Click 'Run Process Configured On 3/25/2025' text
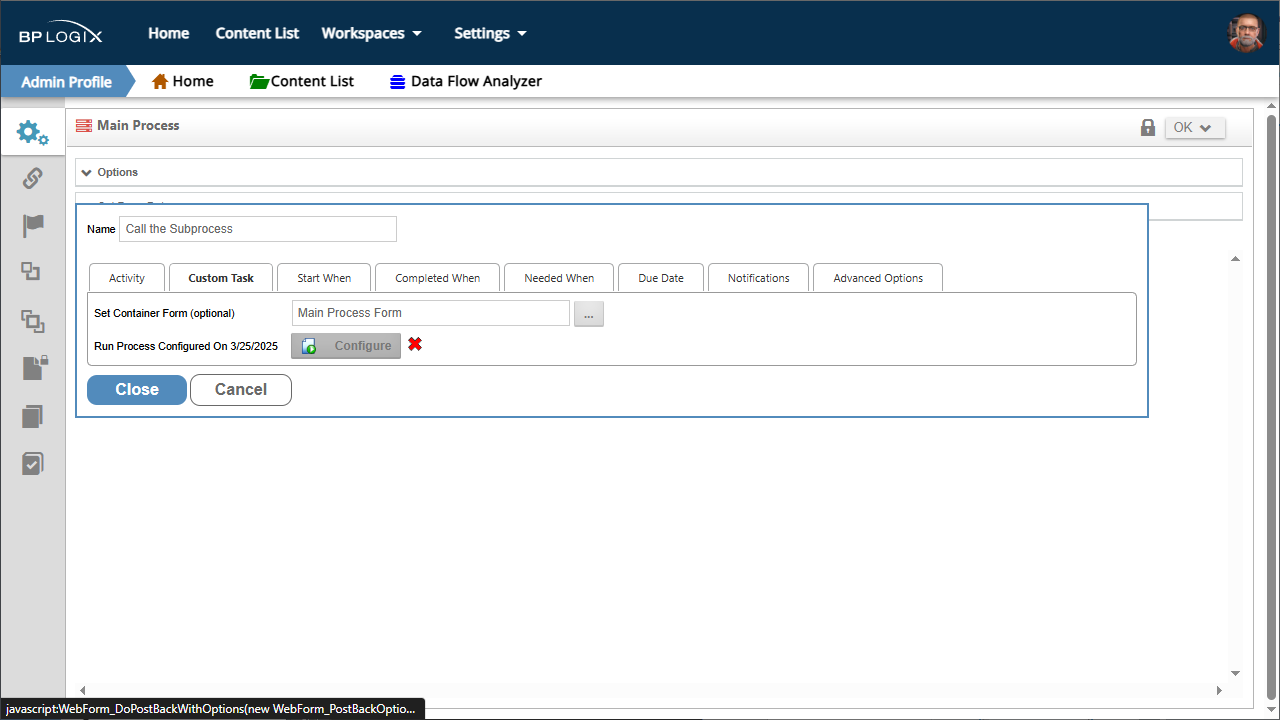The width and height of the screenshot is (1280, 720). pyautogui.click(x=186, y=346)
